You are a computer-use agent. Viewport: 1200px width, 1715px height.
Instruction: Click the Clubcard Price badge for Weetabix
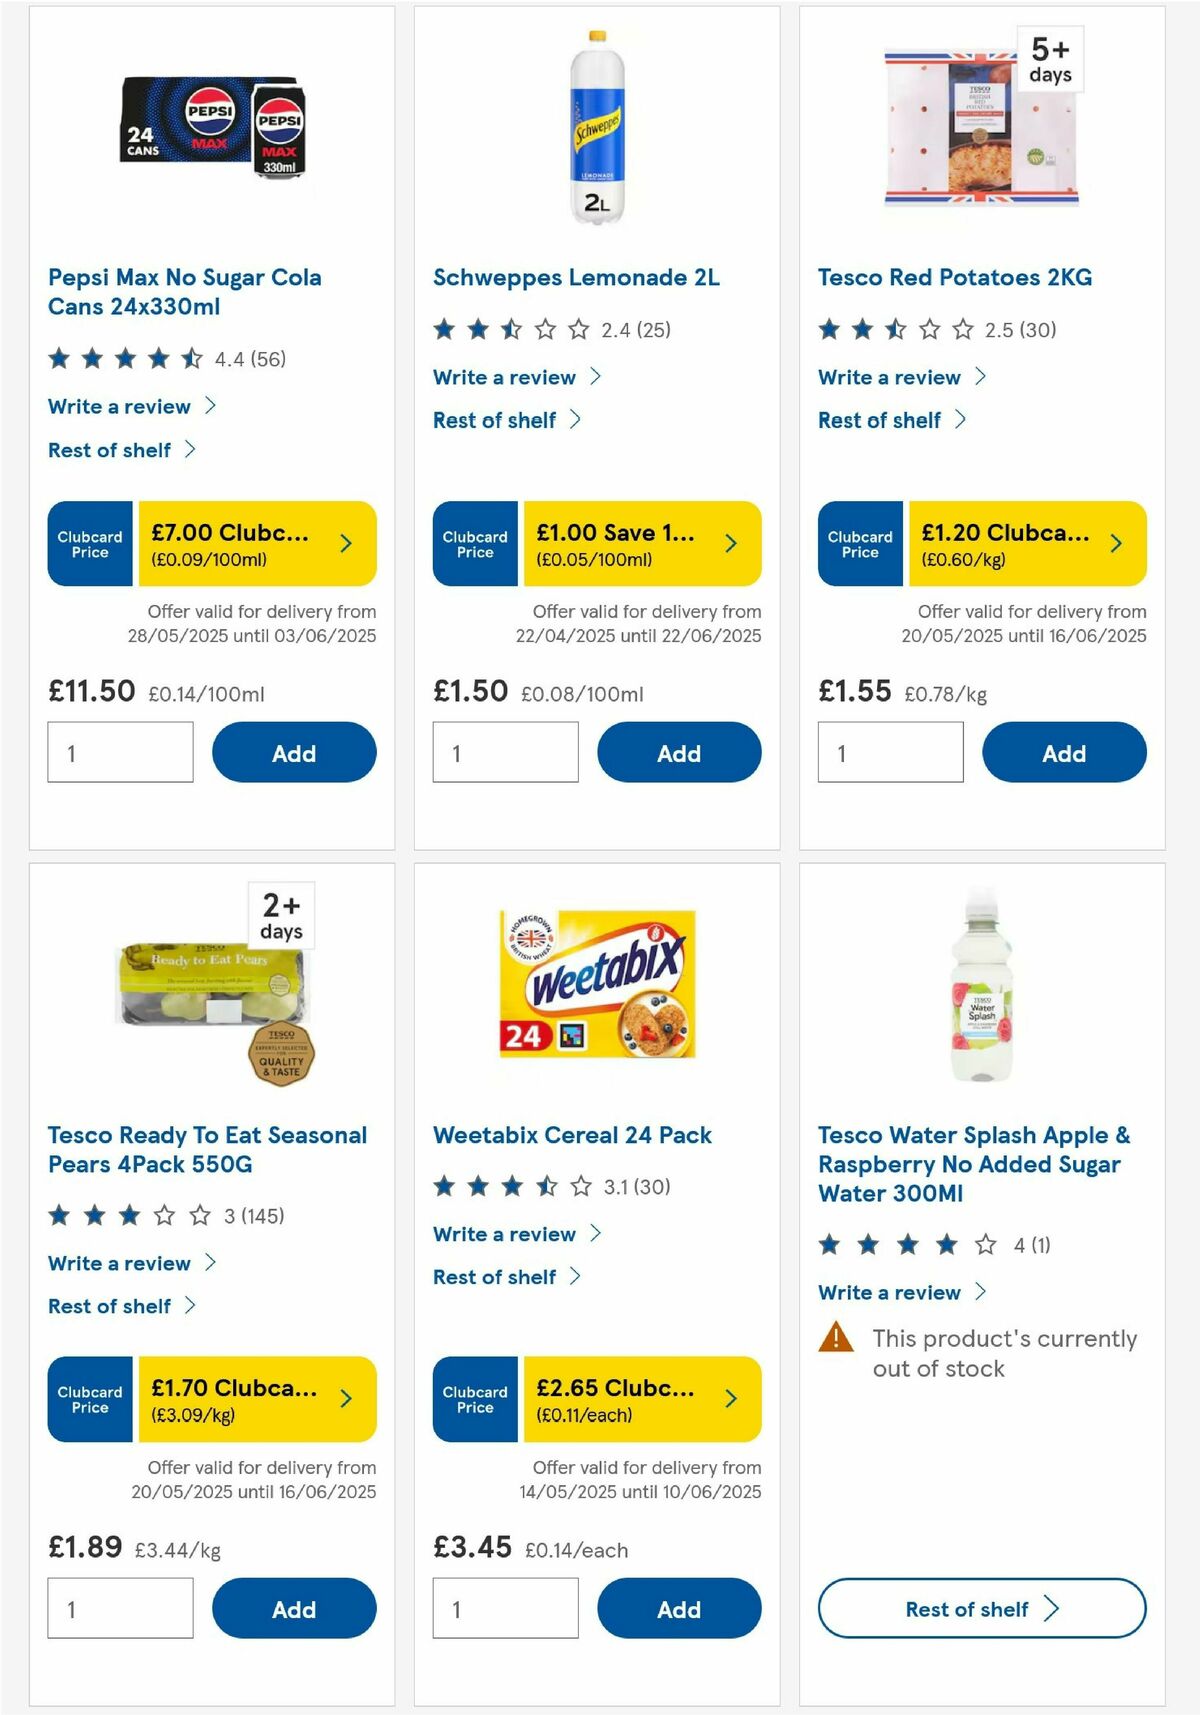tap(474, 1400)
